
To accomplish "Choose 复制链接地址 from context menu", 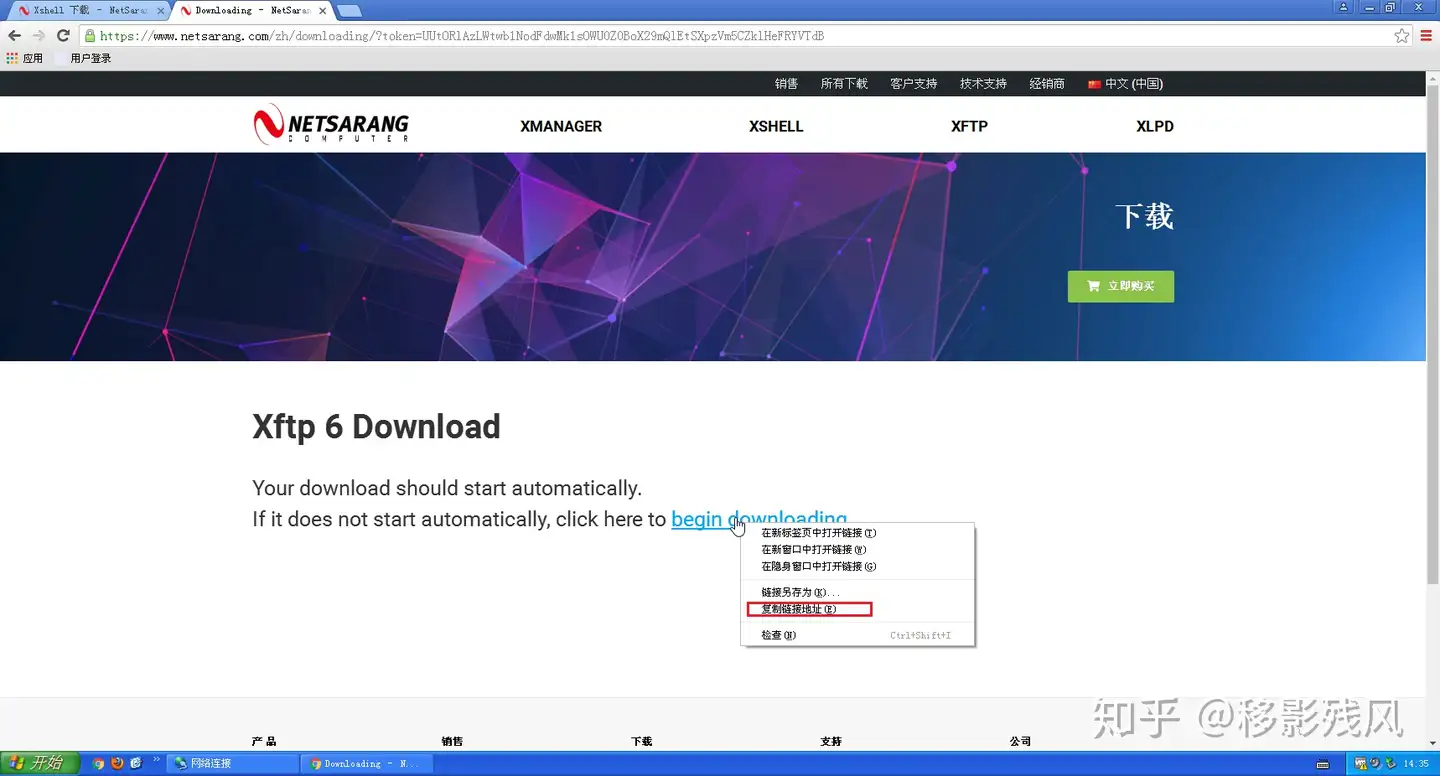I will click(x=858, y=609).
